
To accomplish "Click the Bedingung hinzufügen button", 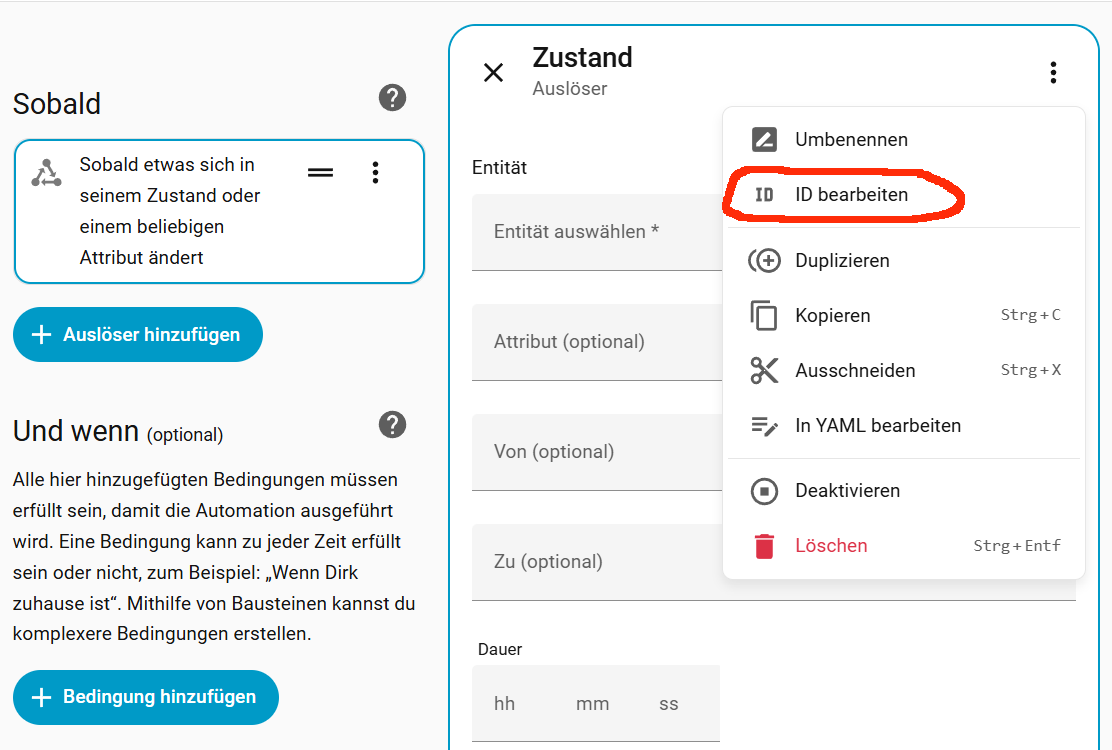I will click(146, 697).
